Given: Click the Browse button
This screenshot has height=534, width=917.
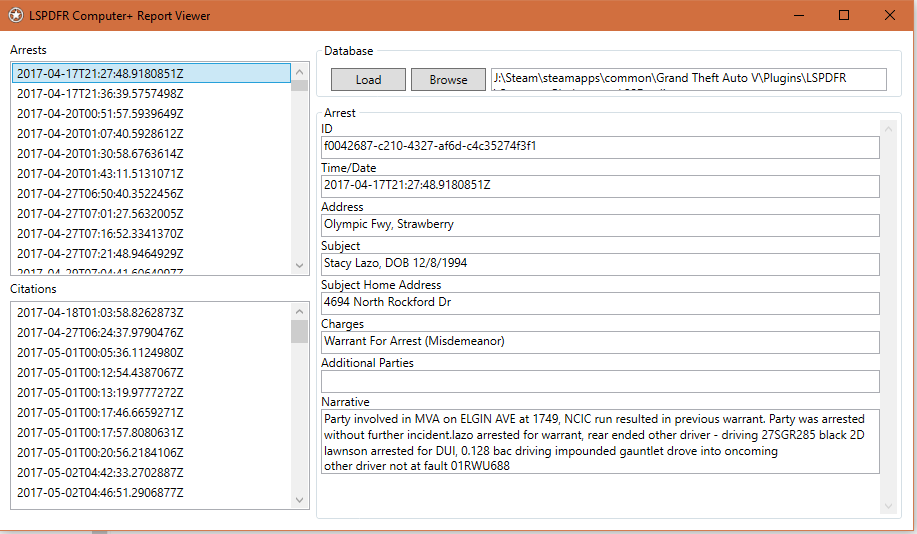Looking at the screenshot, I should click(x=448, y=80).
